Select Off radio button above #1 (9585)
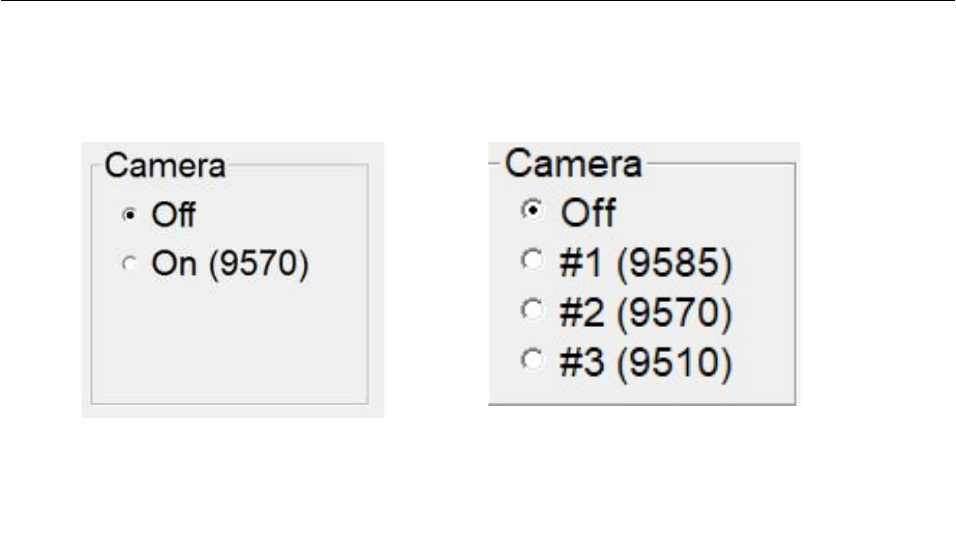Image resolution: width=956 pixels, height=560 pixels. tap(535, 210)
